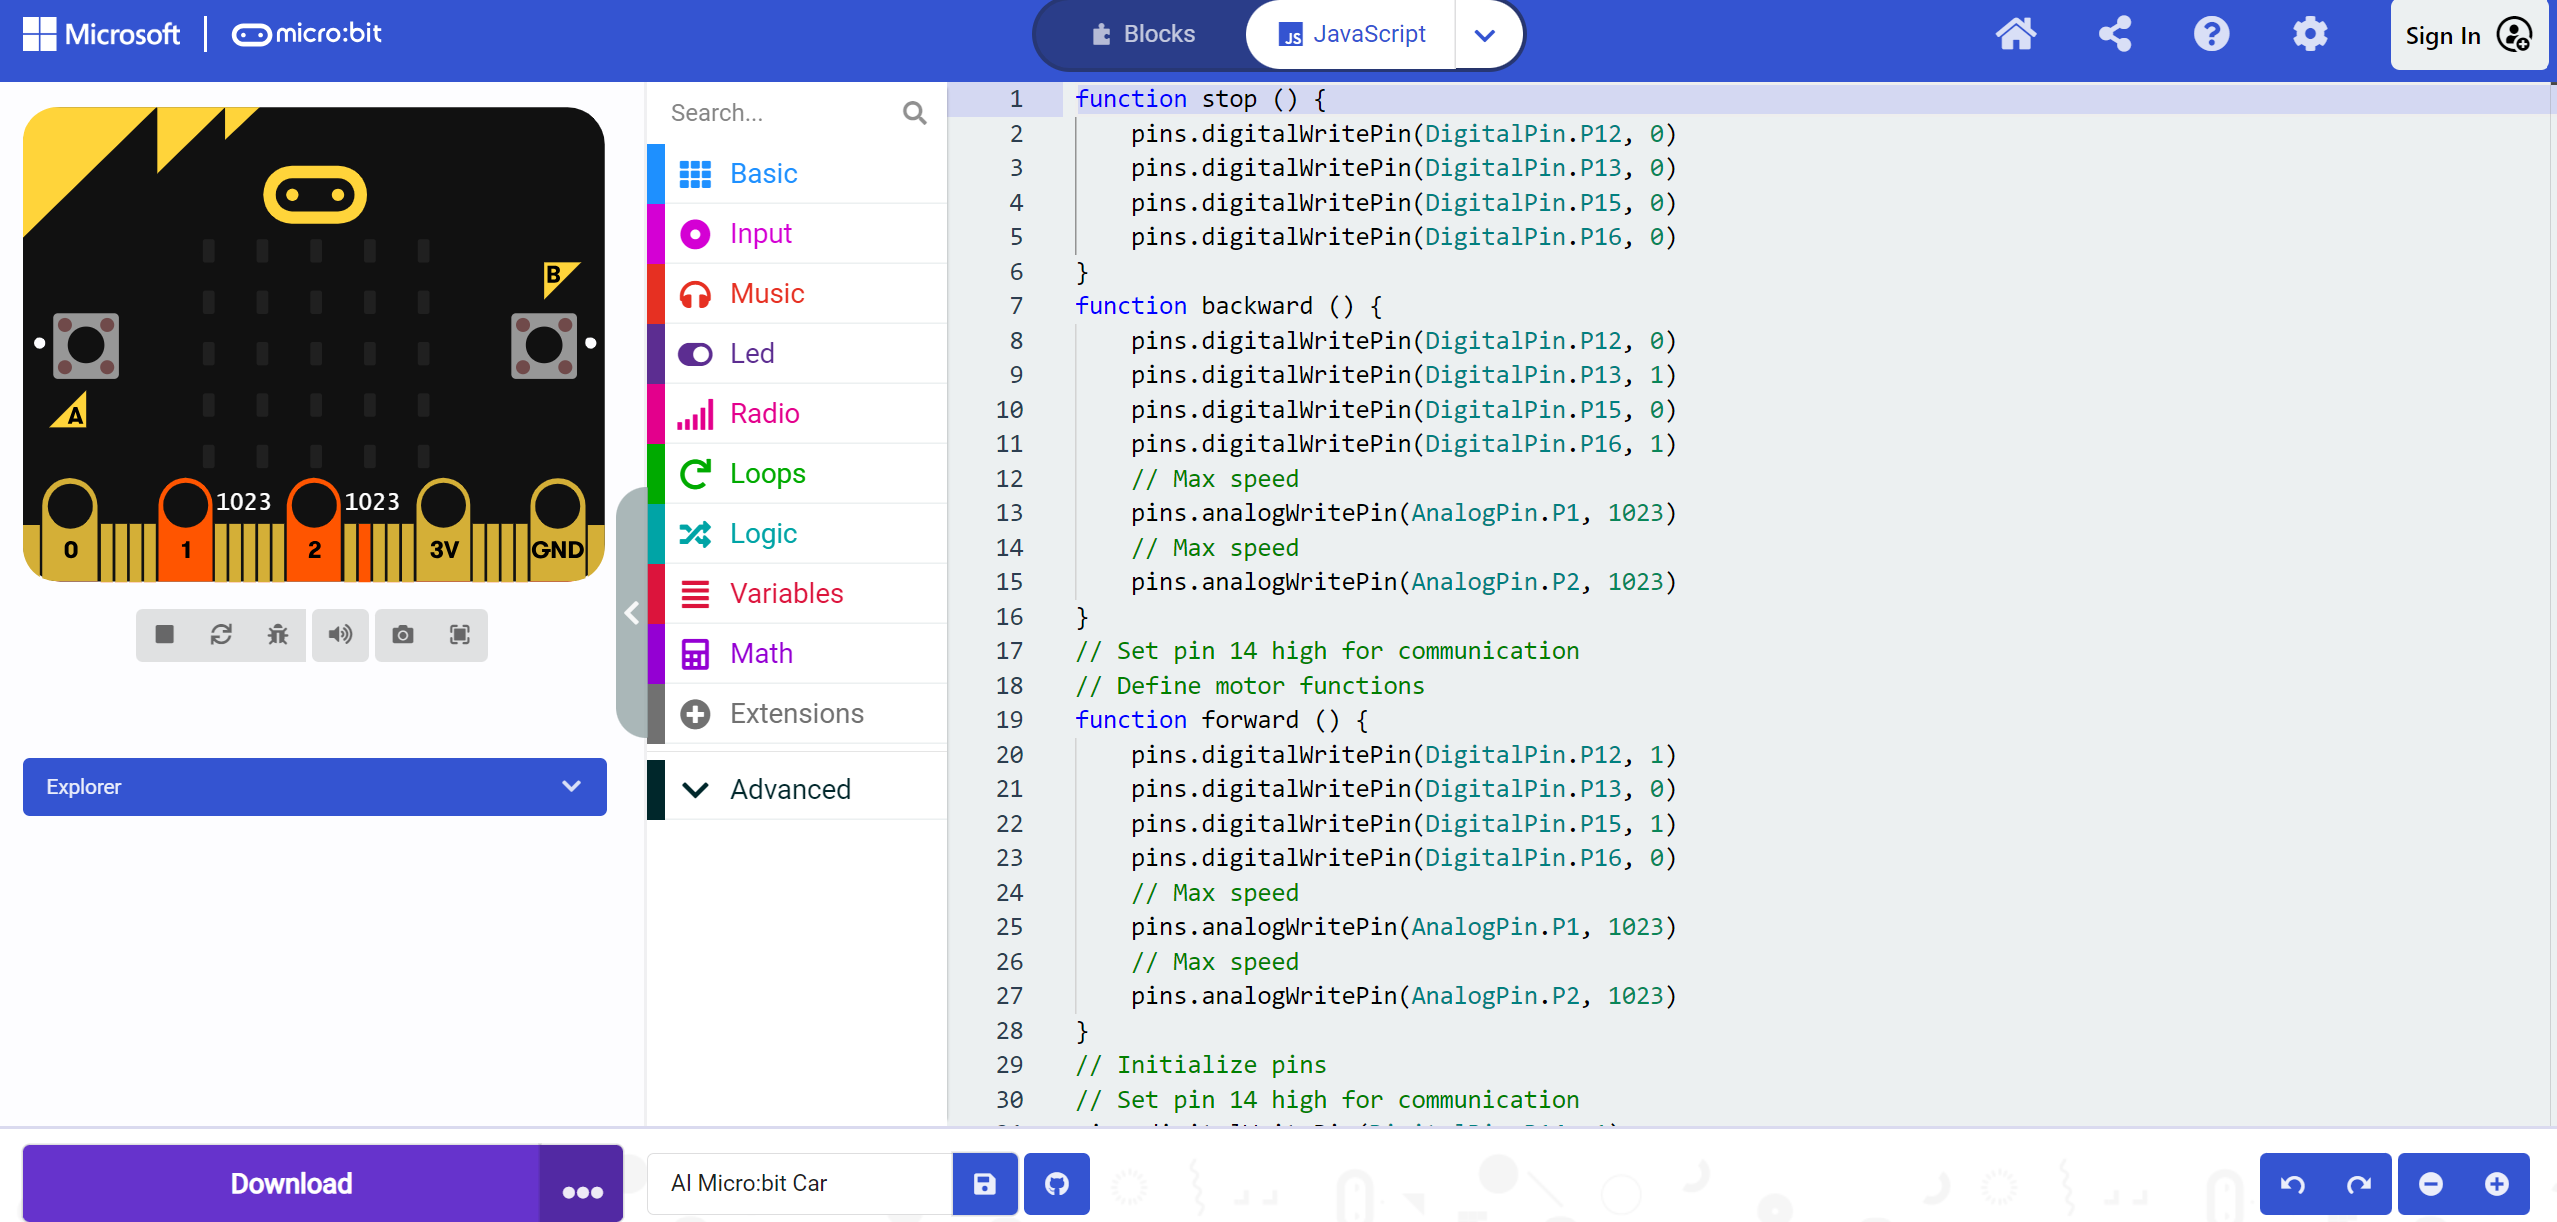Click simulator GND pin
Screen dimensions: 2557x1222
pyautogui.click(x=557, y=530)
